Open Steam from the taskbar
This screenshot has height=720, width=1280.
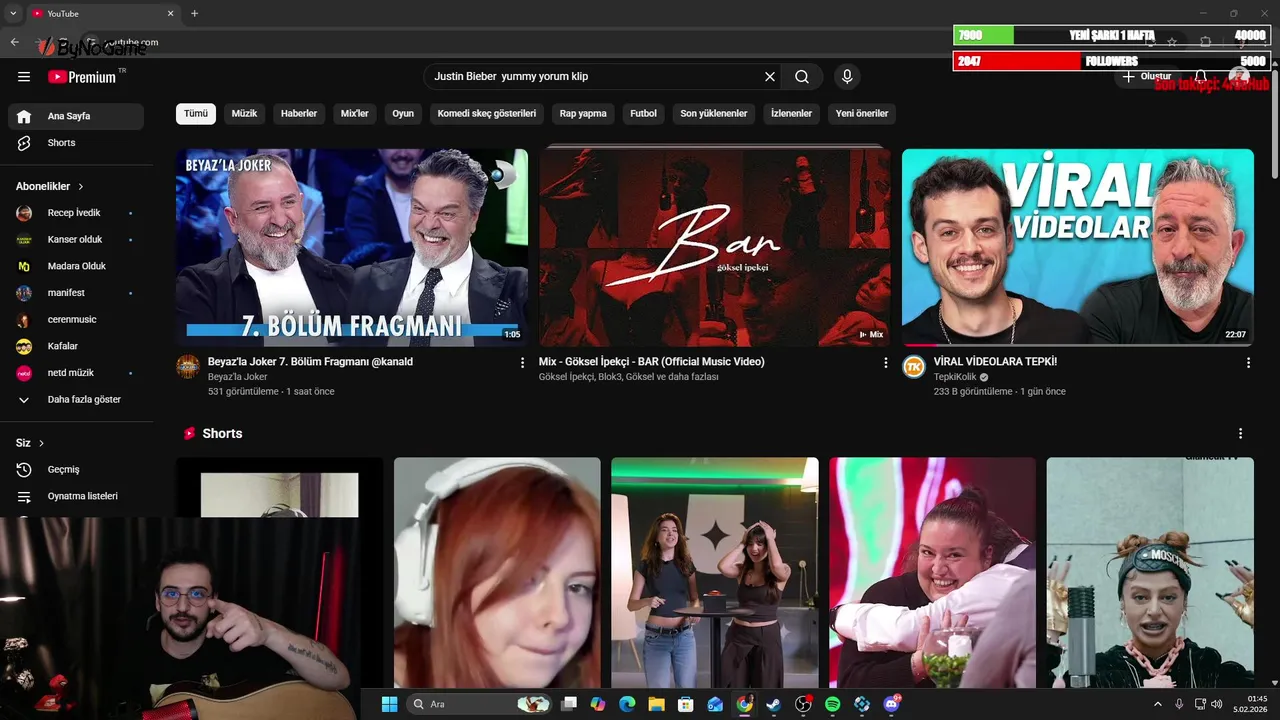coord(774,704)
